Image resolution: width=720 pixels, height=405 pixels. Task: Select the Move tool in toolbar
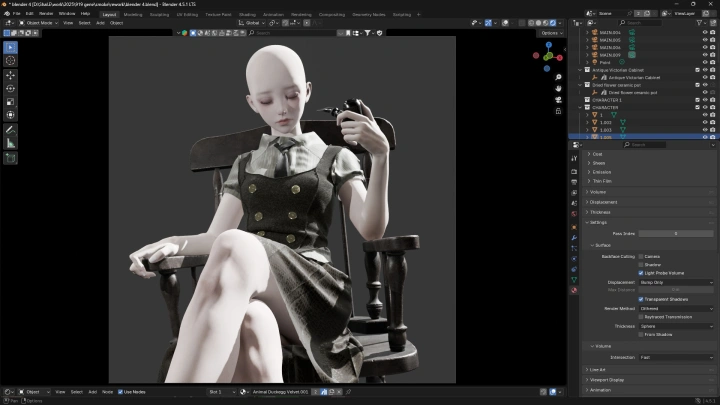10,74
